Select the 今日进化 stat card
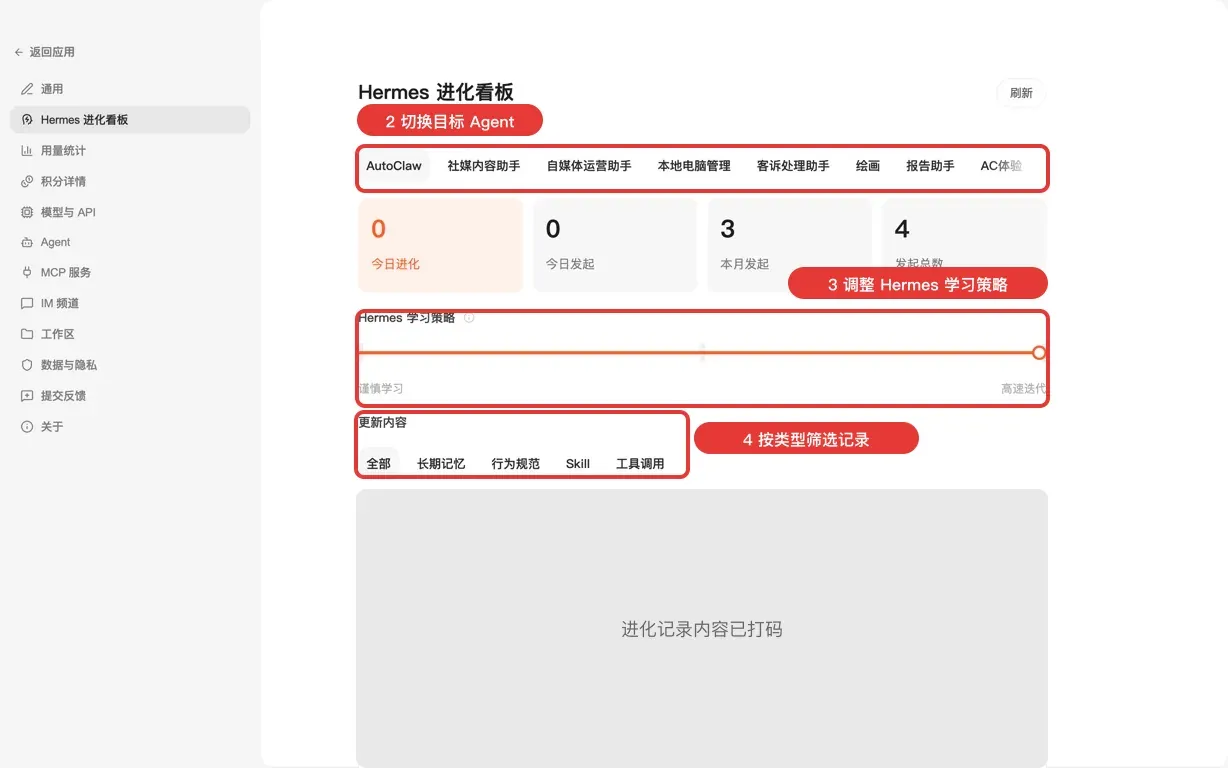Image resolution: width=1228 pixels, height=768 pixels. 440,246
